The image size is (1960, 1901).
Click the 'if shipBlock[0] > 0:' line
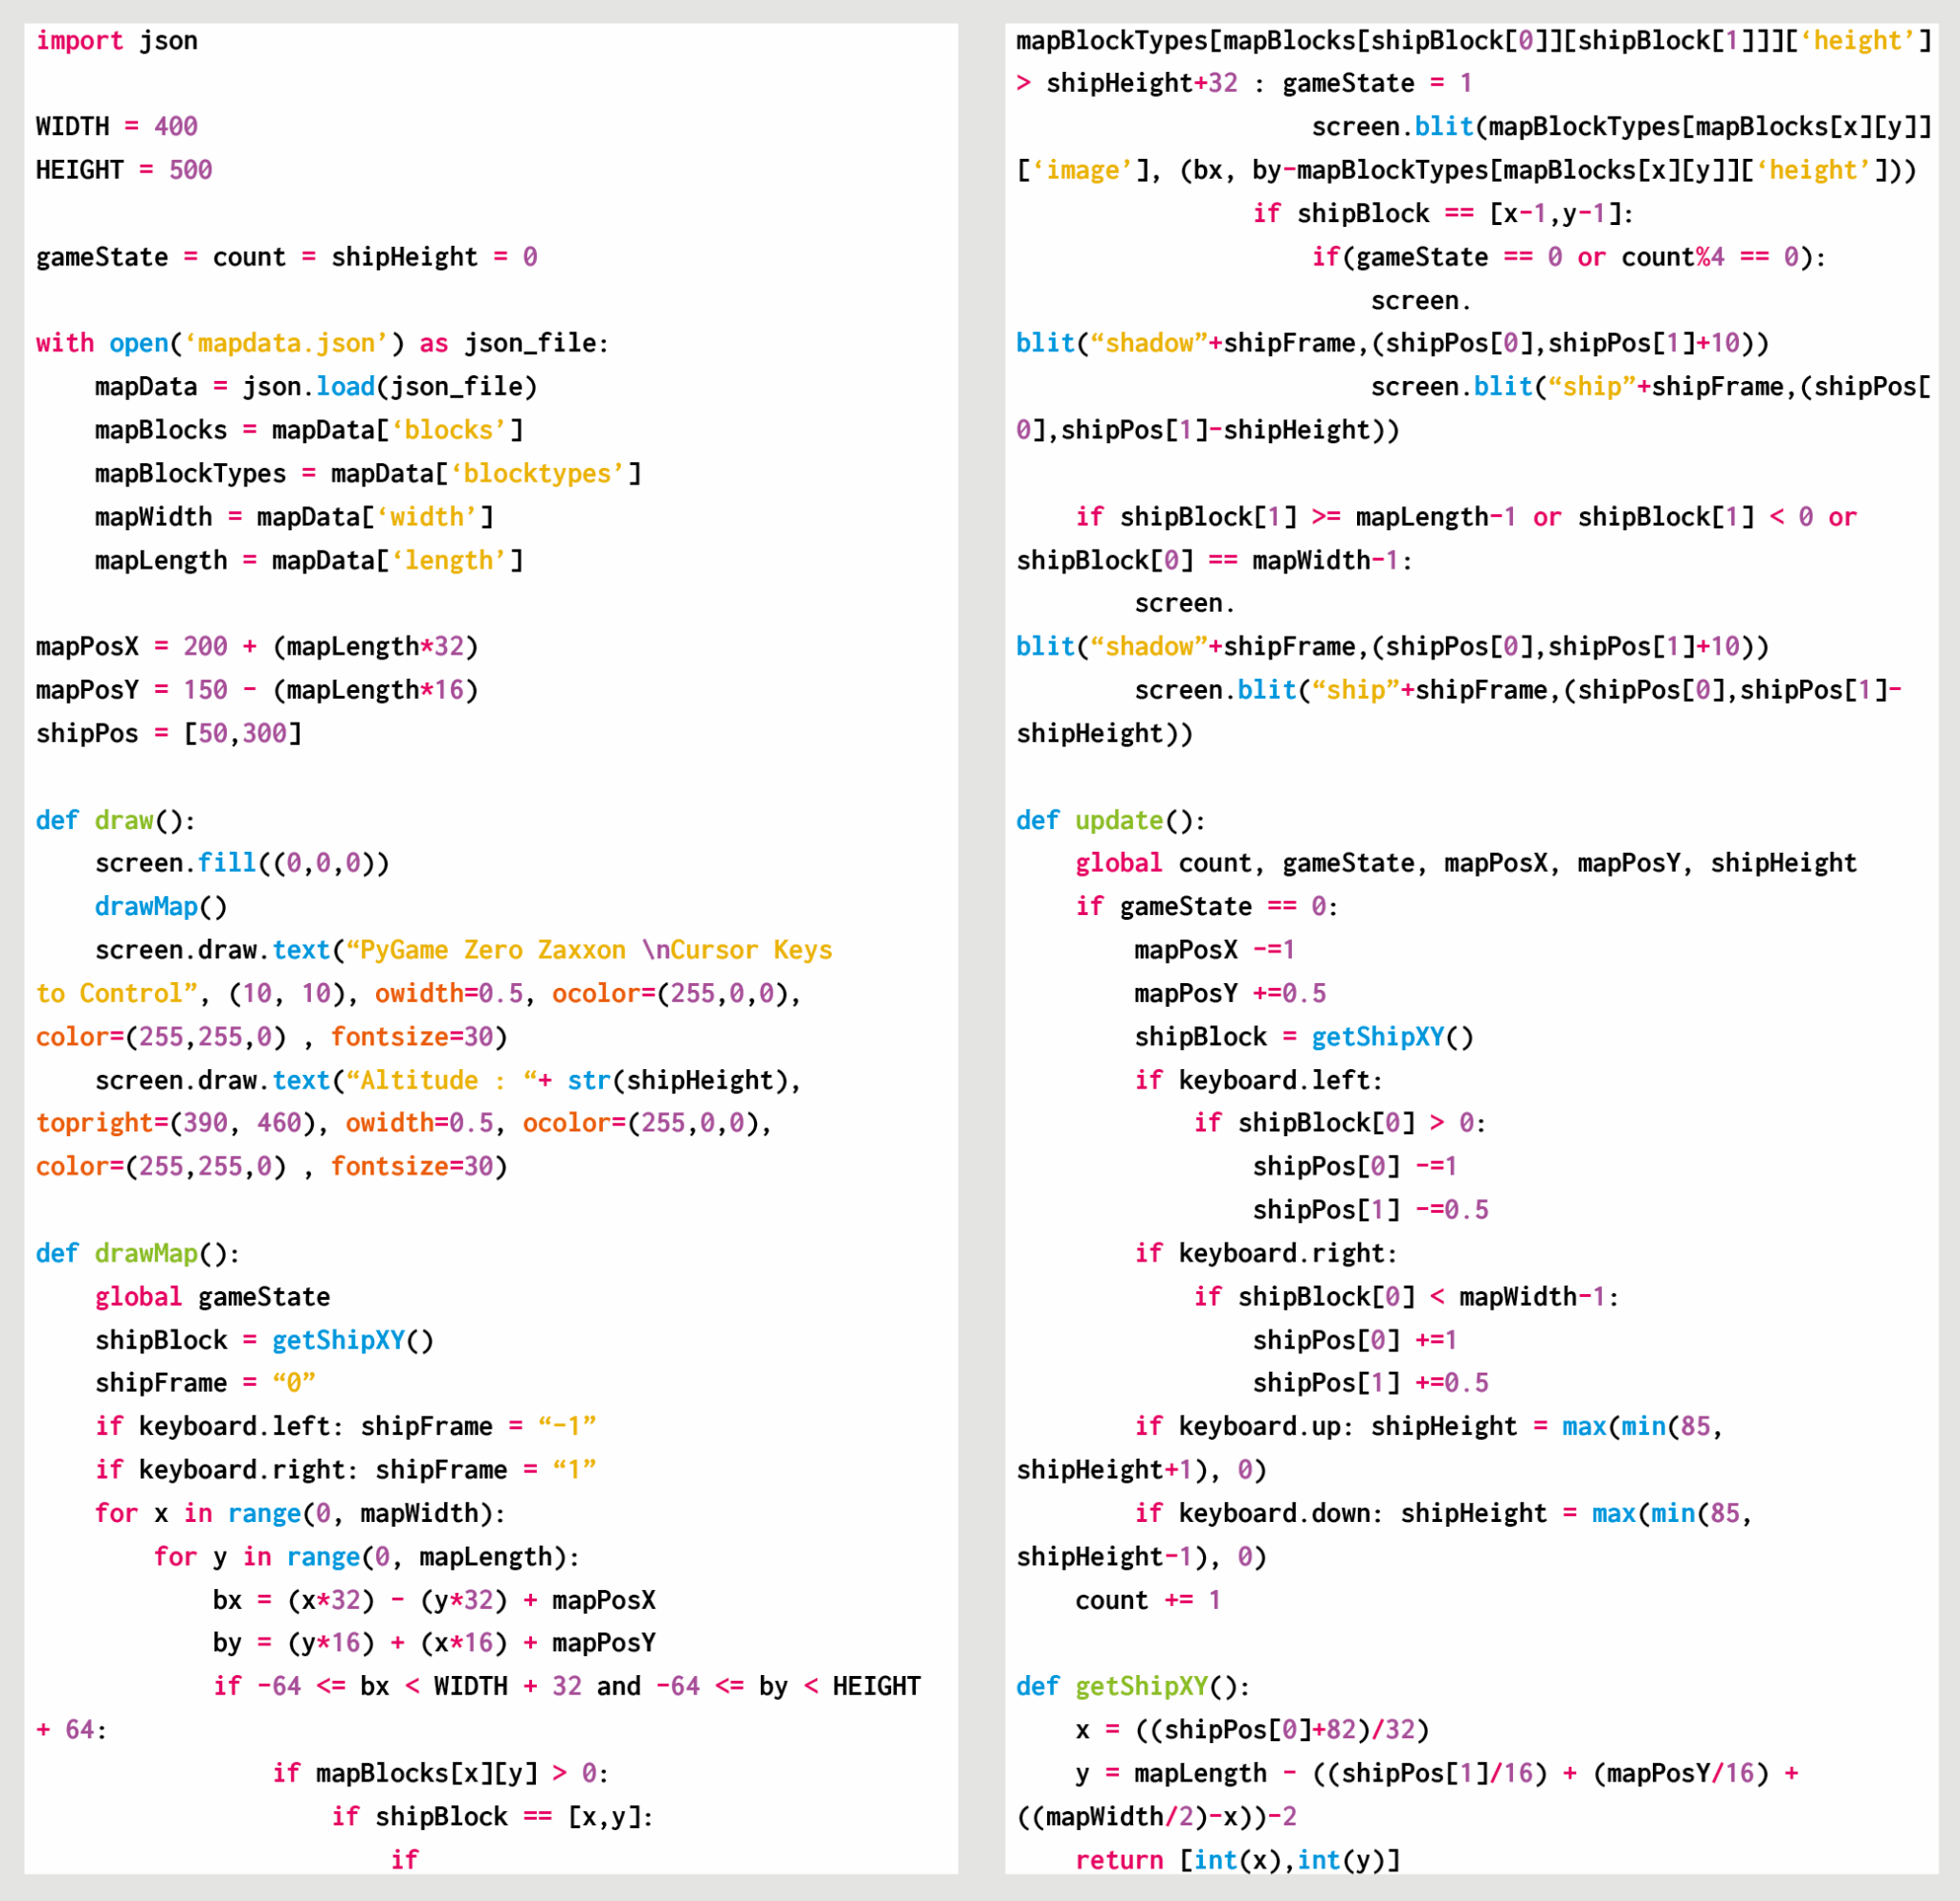(x=1339, y=1124)
